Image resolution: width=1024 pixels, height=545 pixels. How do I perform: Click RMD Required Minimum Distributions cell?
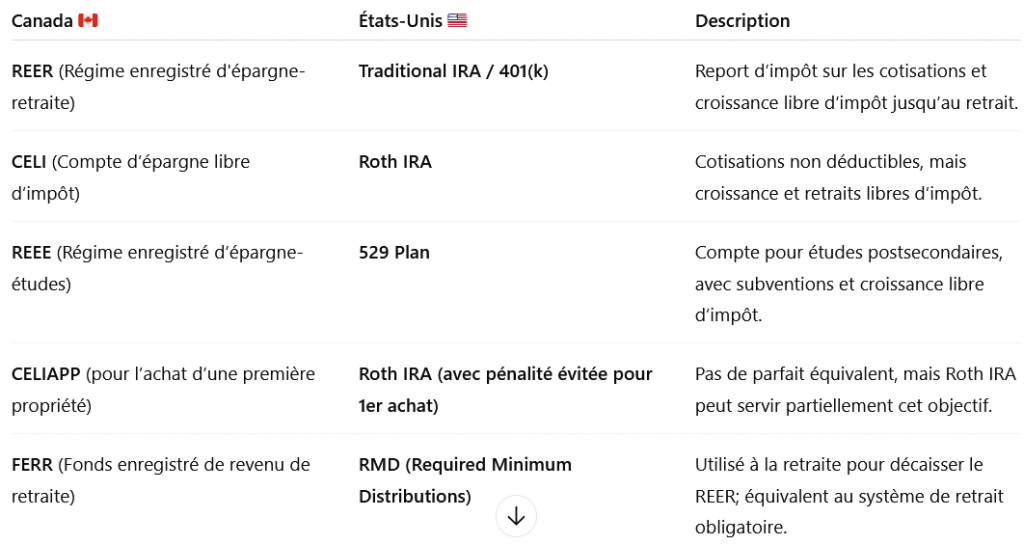465,480
